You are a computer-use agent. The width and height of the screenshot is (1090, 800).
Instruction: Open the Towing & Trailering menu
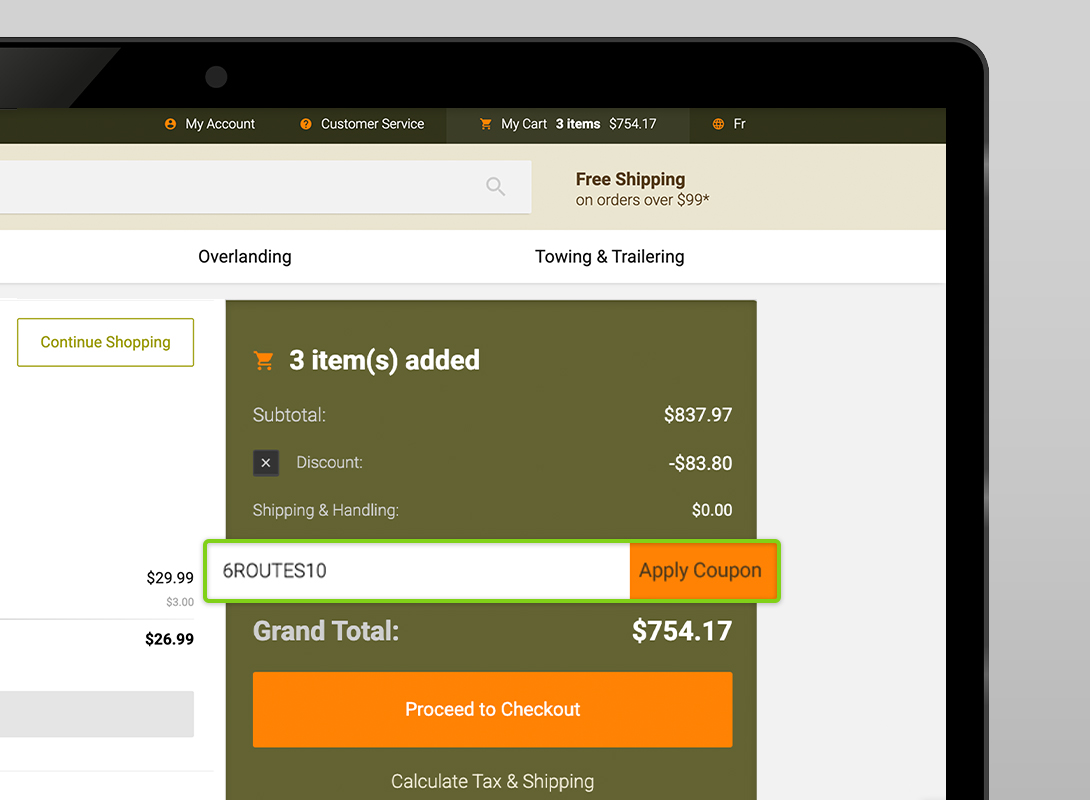click(x=609, y=257)
